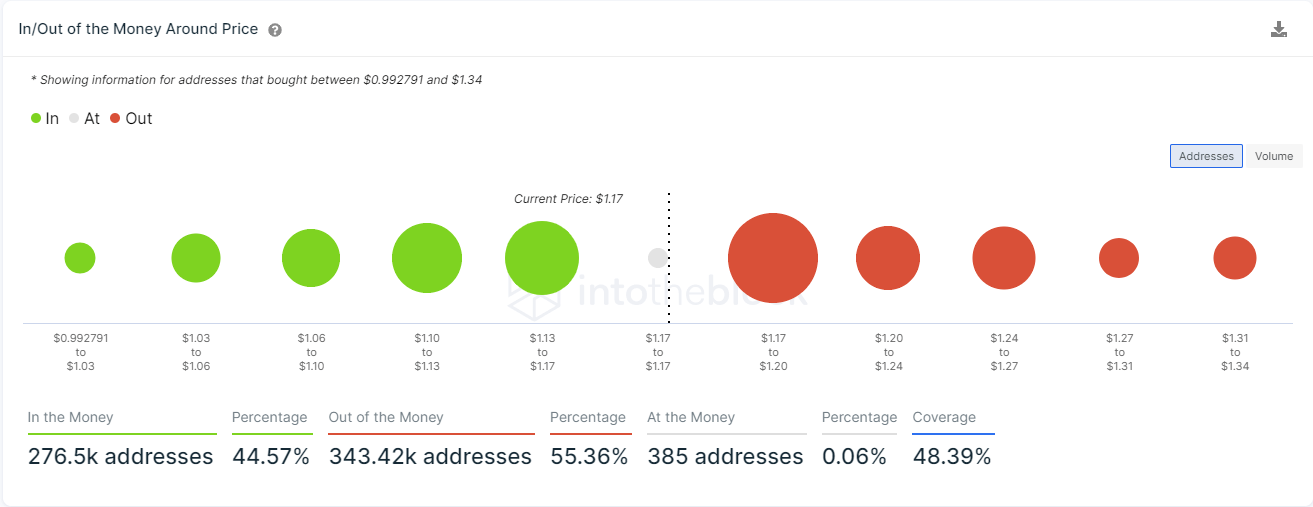Click the Coverage 48.39% value
Viewport: 1313px width, 507px height.
point(952,457)
